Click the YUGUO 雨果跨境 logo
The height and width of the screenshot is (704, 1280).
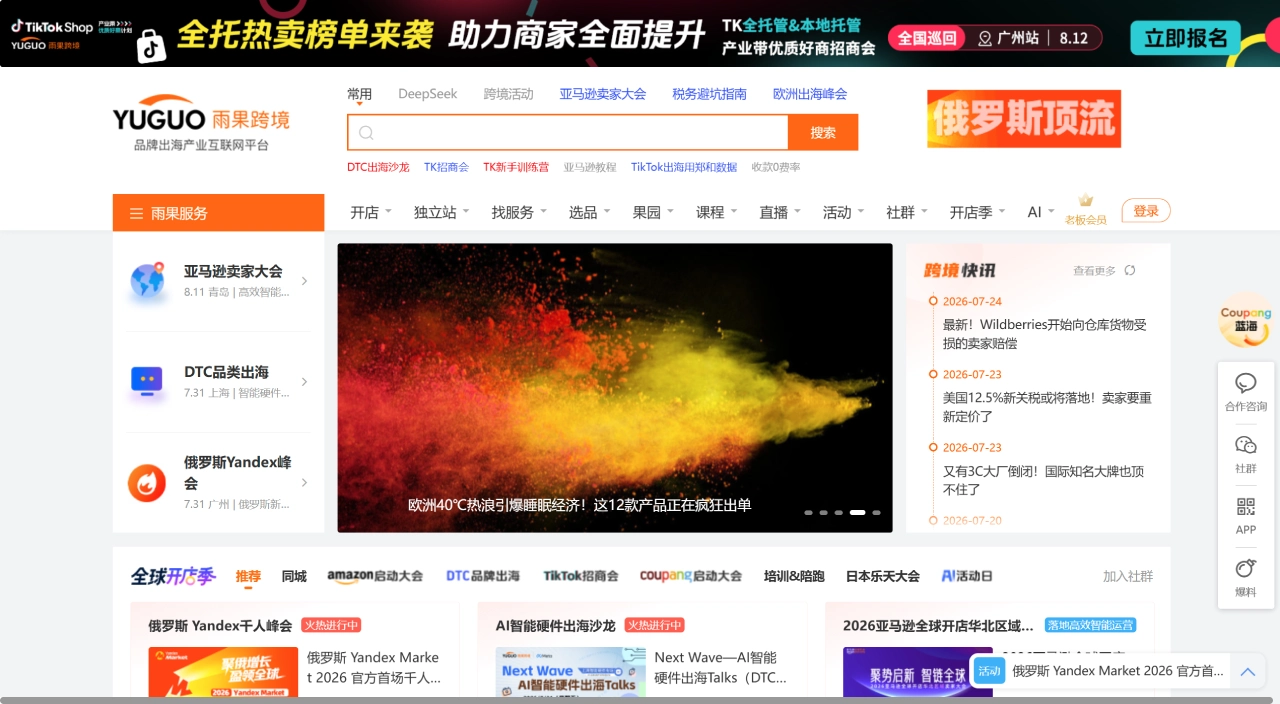(x=201, y=123)
